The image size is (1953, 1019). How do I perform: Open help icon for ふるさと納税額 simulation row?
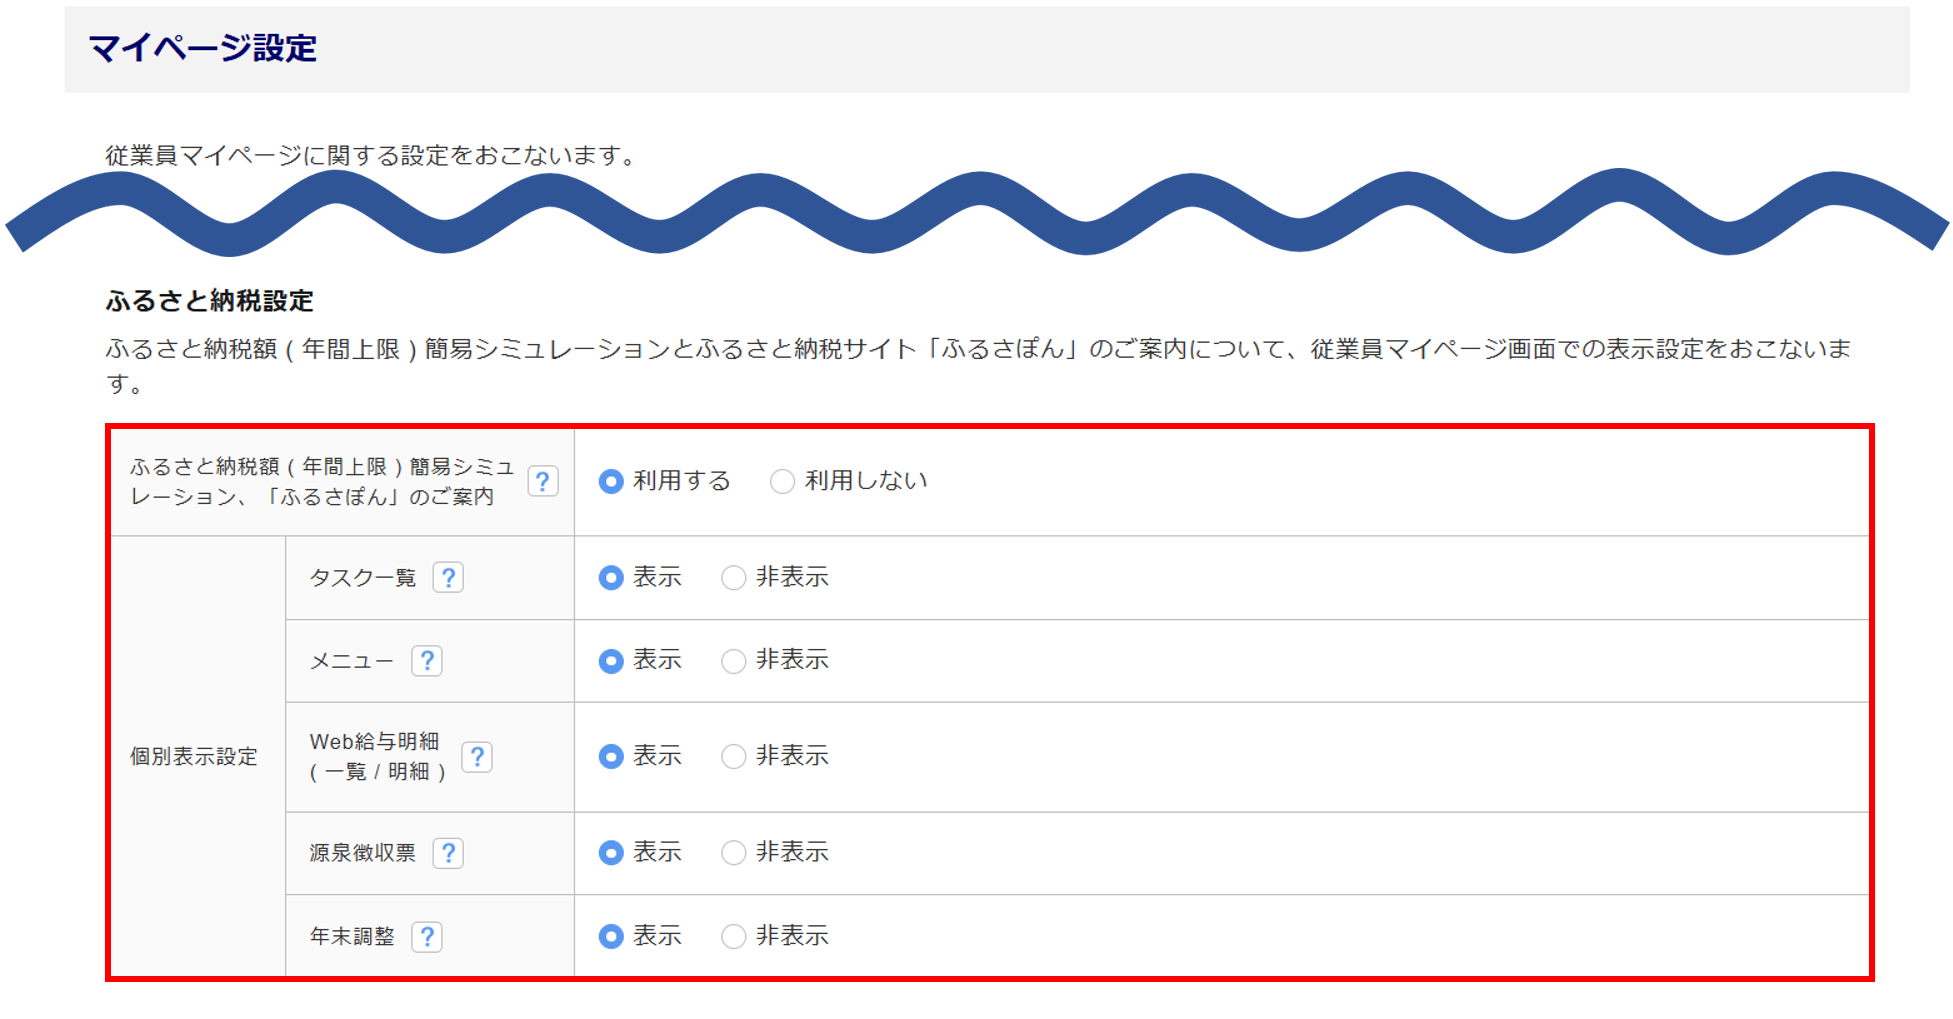[543, 482]
